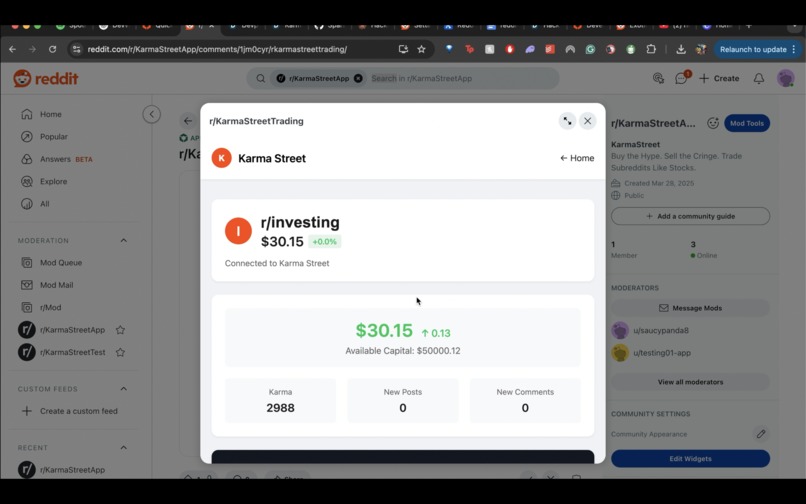Click browser forward arrow
This screenshot has width=806, height=504.
click(32, 49)
